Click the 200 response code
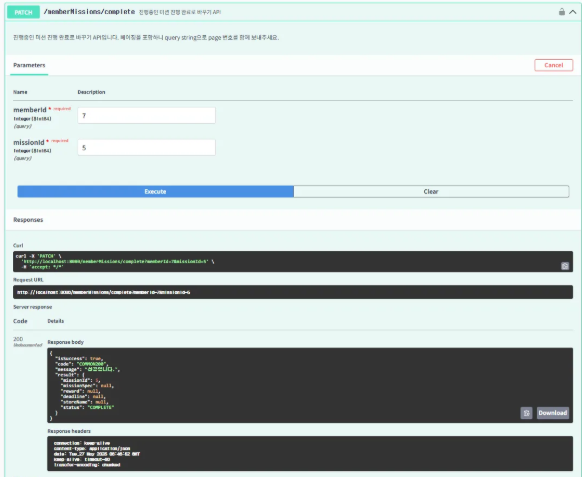Screen dimensions: 582x477 click(18, 339)
